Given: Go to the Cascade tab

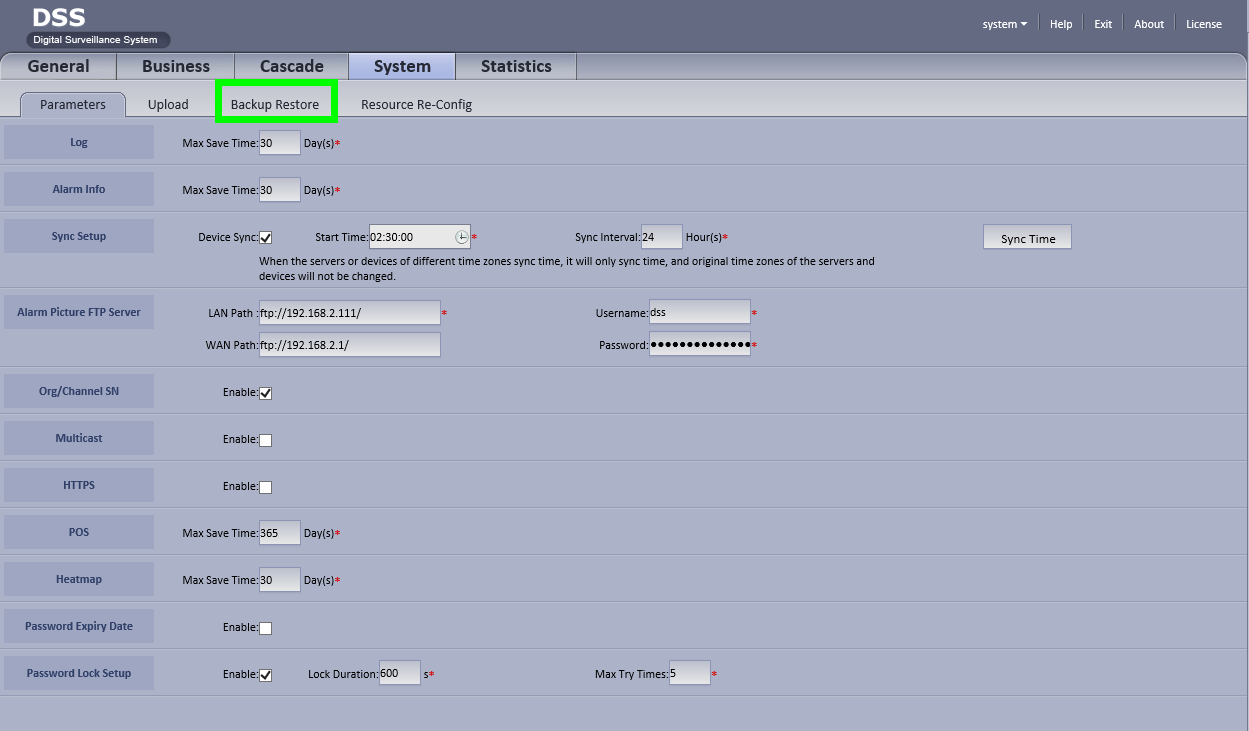Looking at the screenshot, I should coord(291,66).
